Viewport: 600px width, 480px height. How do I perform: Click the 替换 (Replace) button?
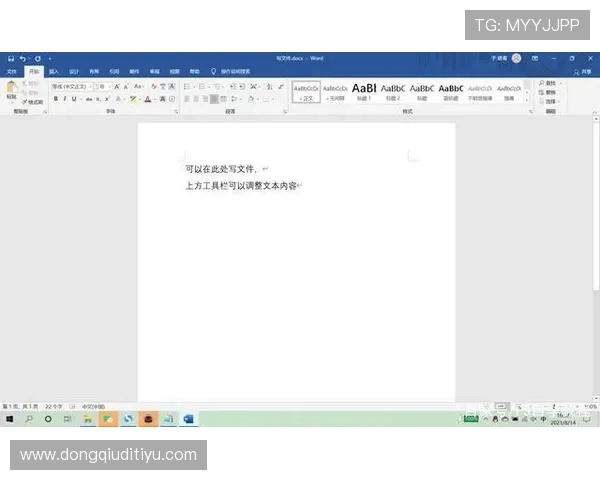(547, 92)
